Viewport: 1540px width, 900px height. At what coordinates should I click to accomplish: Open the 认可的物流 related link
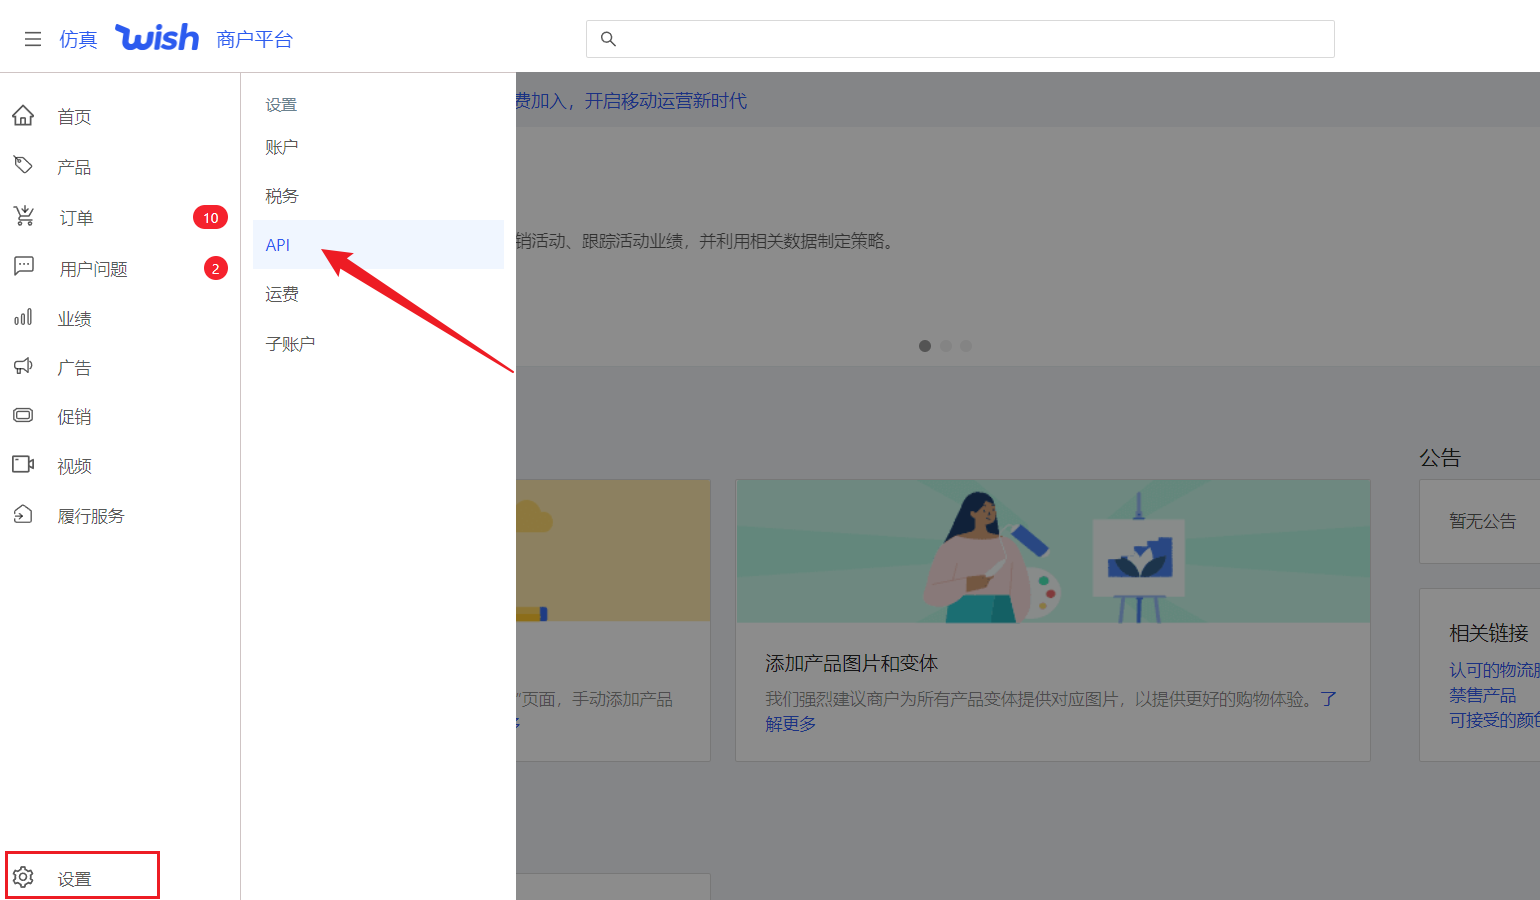tap(1494, 670)
